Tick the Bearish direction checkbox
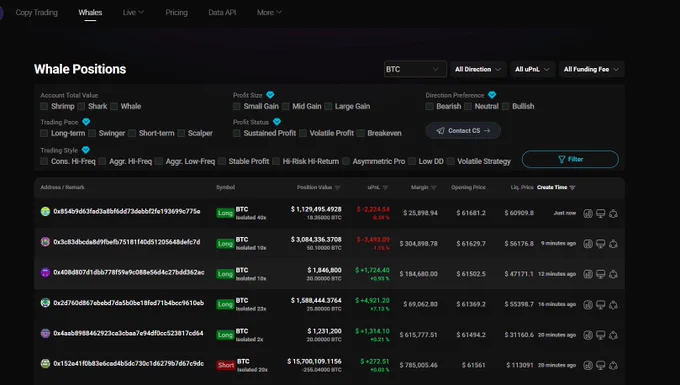The image size is (680, 385). pos(429,106)
